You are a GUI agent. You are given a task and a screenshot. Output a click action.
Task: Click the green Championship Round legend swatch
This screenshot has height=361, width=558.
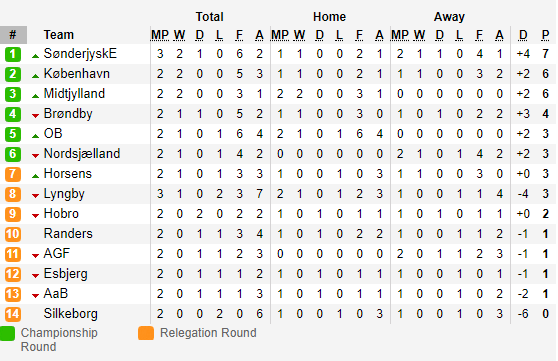coord(7,334)
